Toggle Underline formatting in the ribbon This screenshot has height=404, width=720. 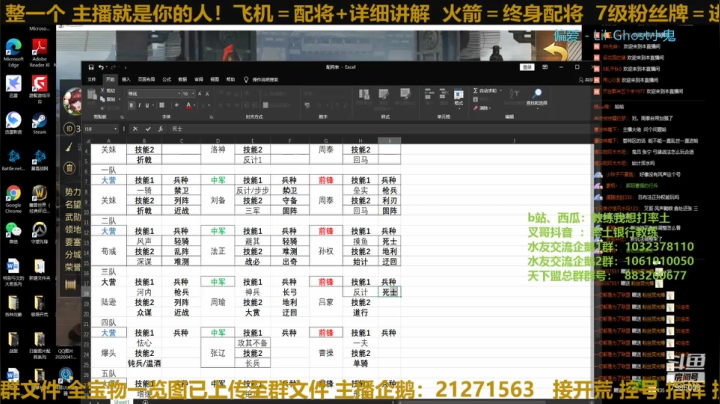point(147,105)
